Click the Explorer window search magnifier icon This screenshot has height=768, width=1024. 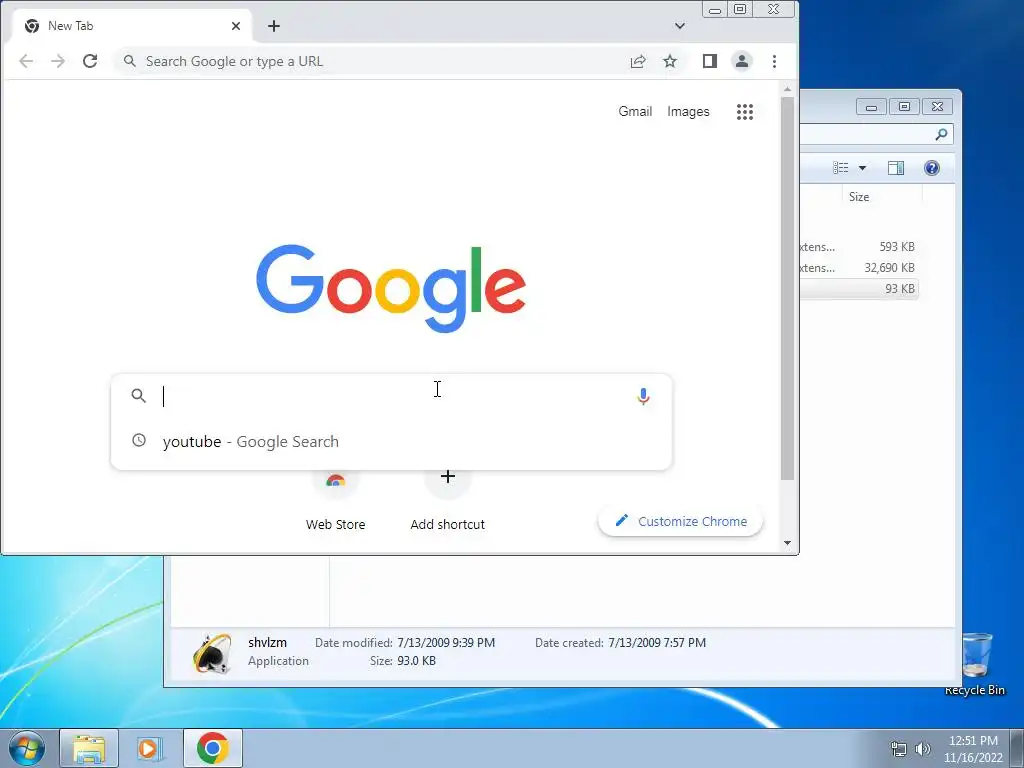pos(941,135)
